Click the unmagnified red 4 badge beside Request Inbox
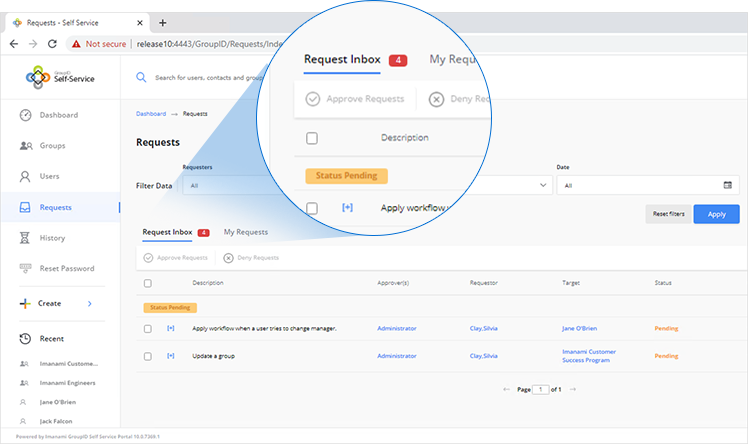This screenshot has height=444, width=748. (204, 233)
